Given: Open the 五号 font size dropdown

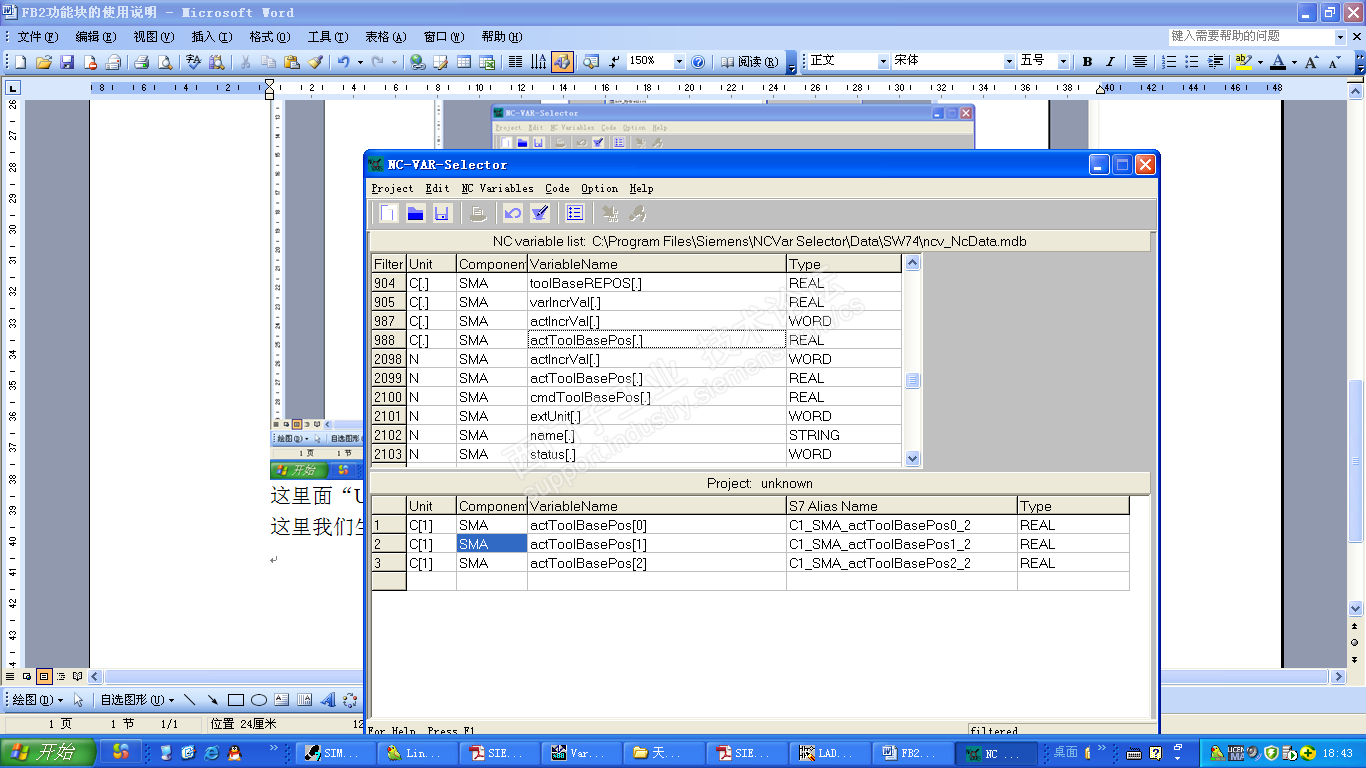Looking at the screenshot, I should click(x=1063, y=62).
